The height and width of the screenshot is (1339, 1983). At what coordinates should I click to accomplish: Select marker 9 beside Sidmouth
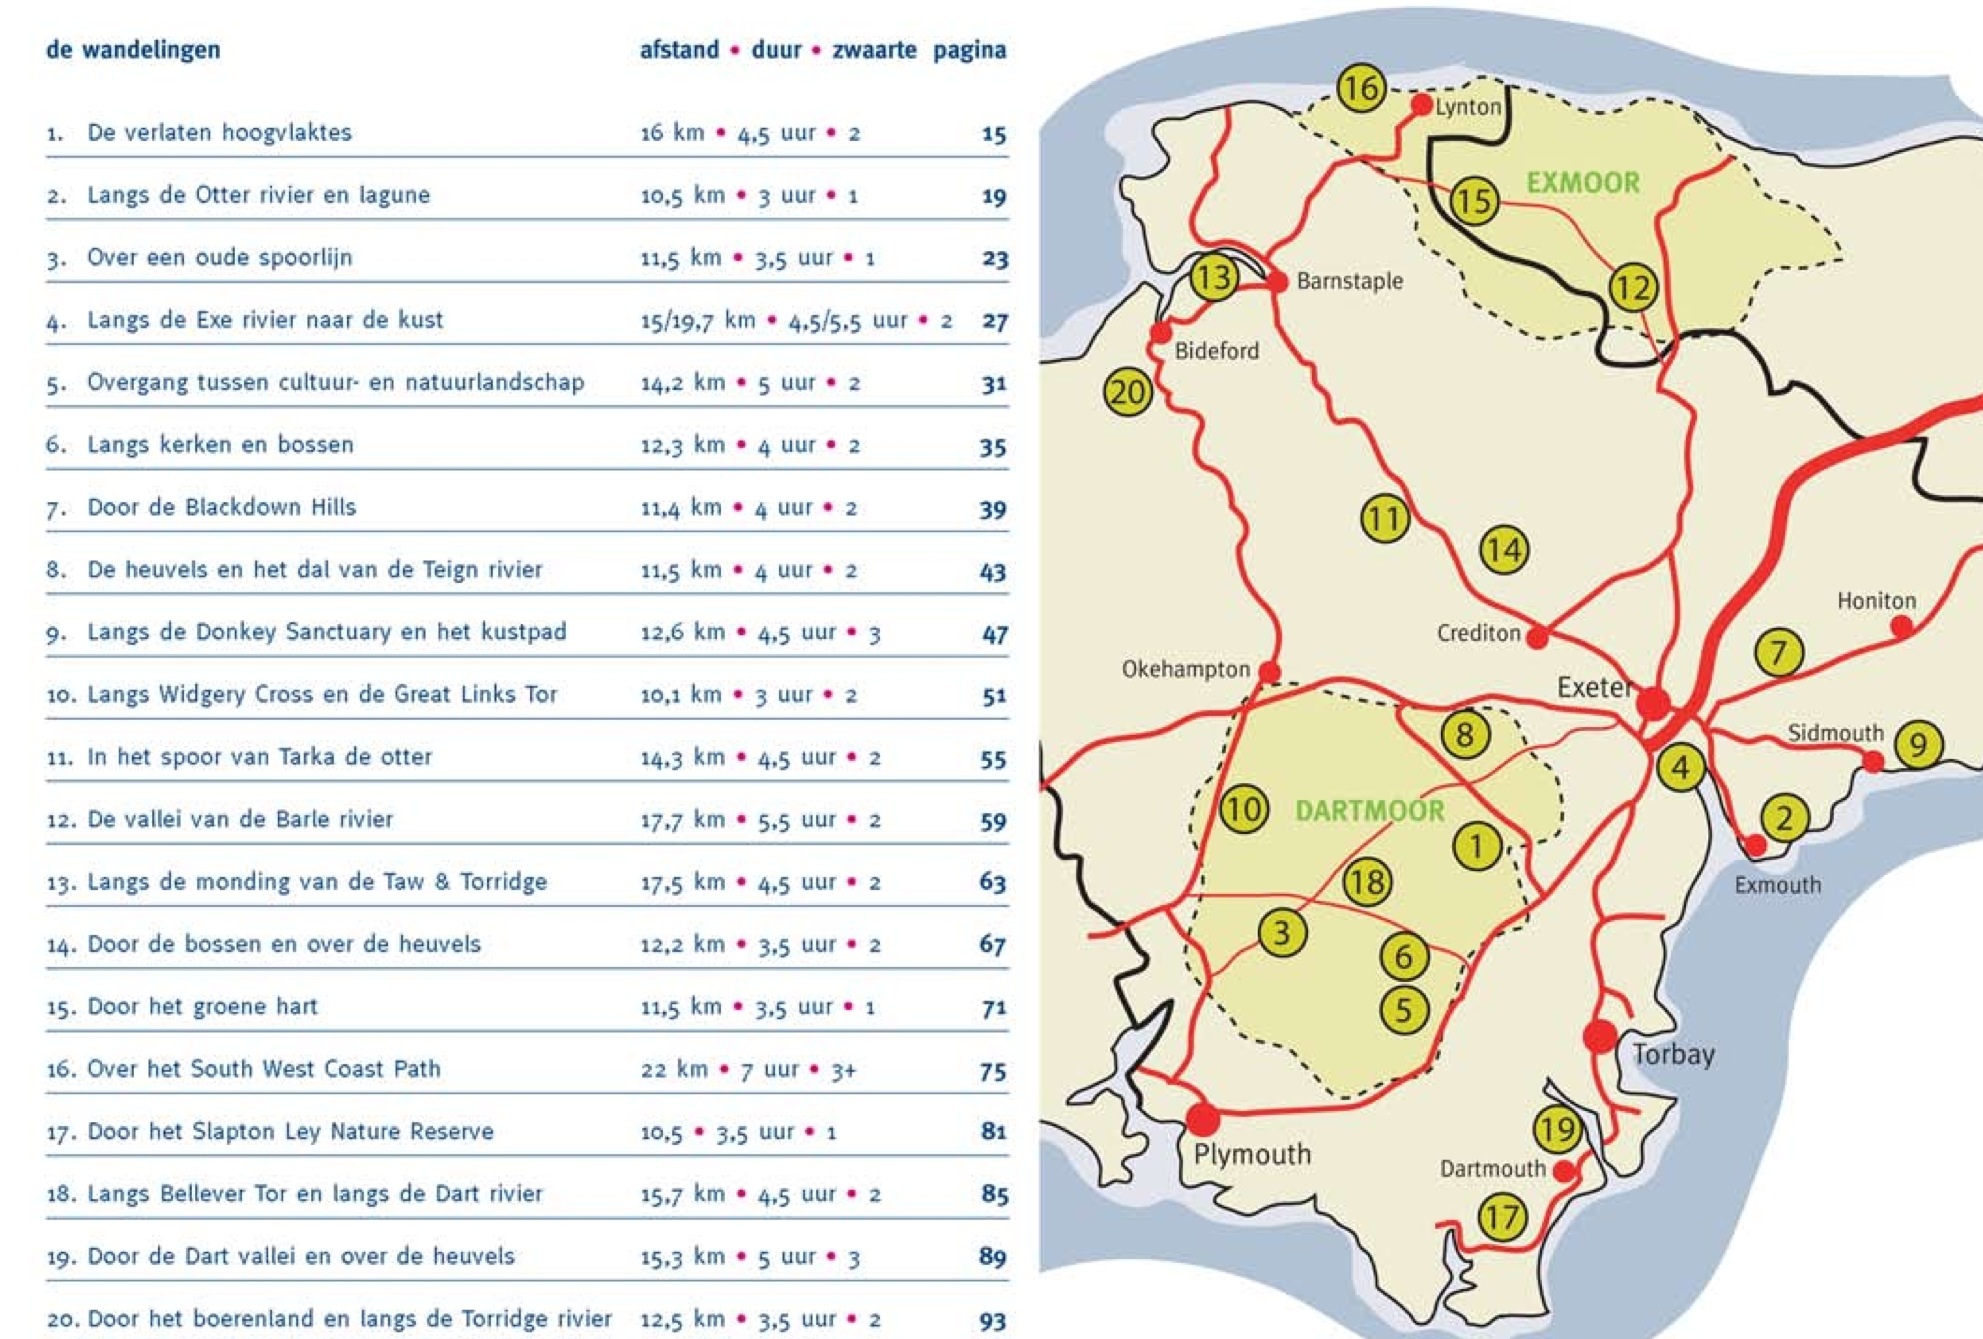tap(1918, 744)
